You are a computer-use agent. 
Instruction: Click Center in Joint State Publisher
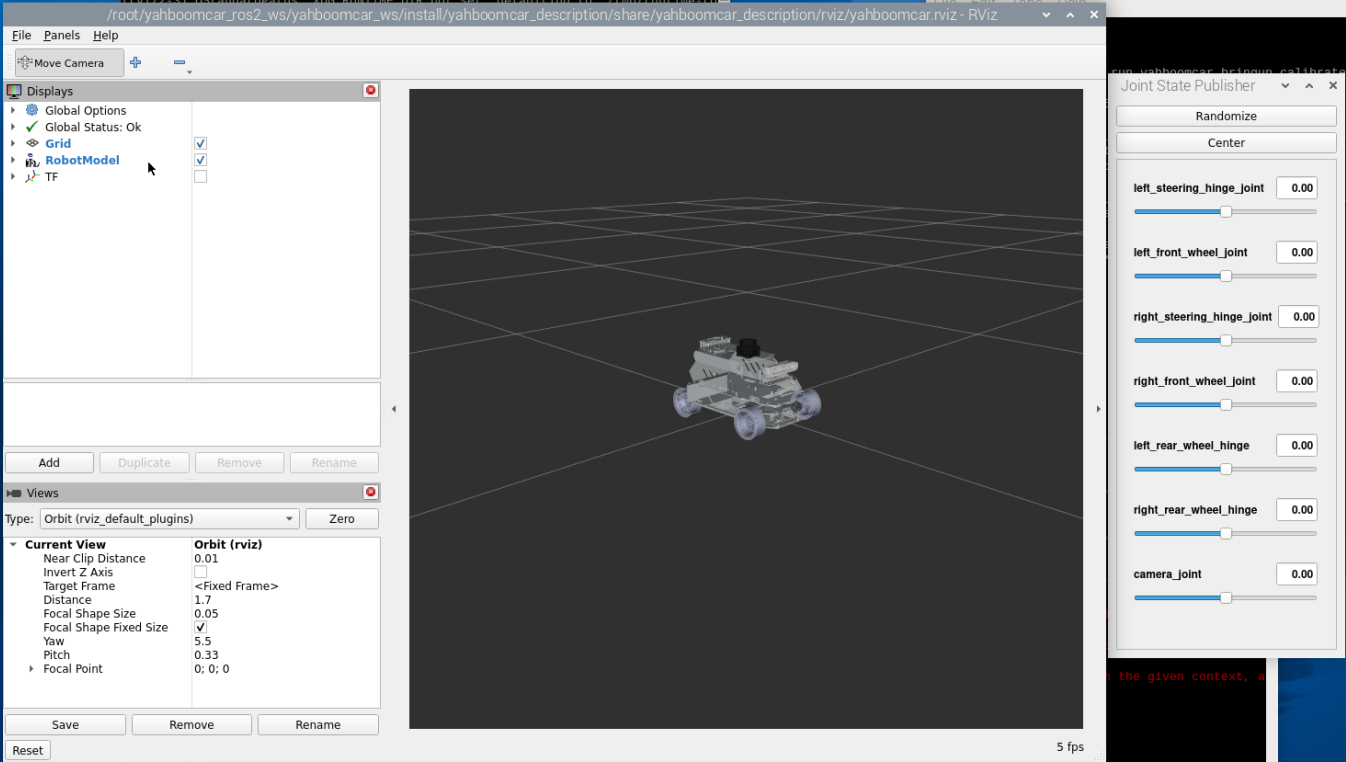pyautogui.click(x=1226, y=143)
